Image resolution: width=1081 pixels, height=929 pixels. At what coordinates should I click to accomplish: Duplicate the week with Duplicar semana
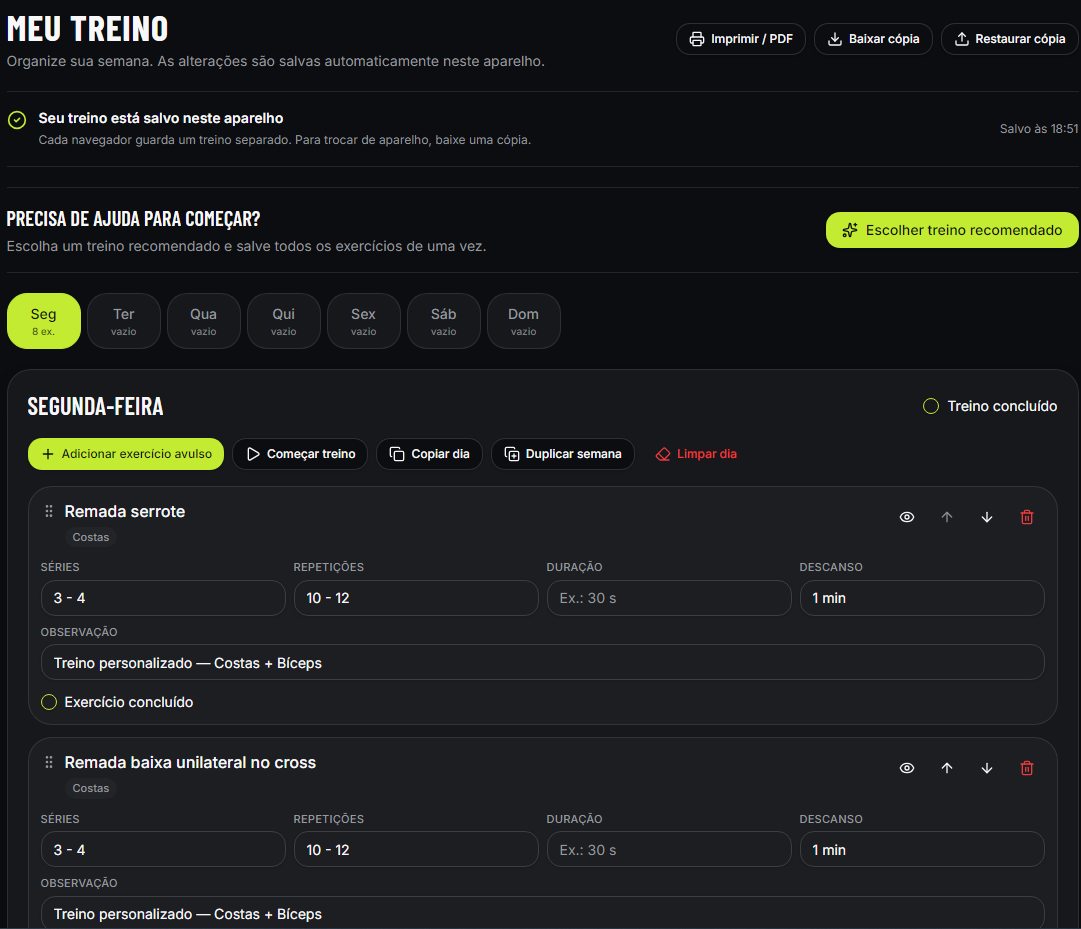click(x=563, y=454)
